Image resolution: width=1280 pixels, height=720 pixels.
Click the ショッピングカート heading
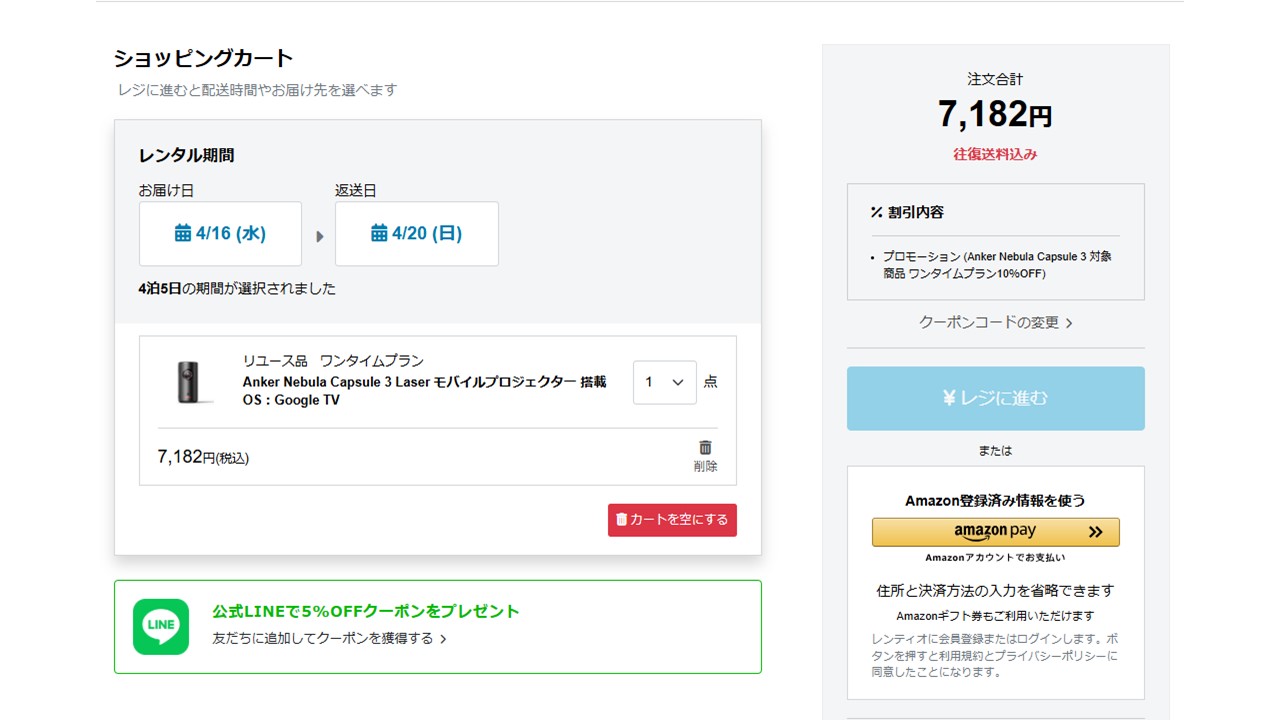(203, 58)
